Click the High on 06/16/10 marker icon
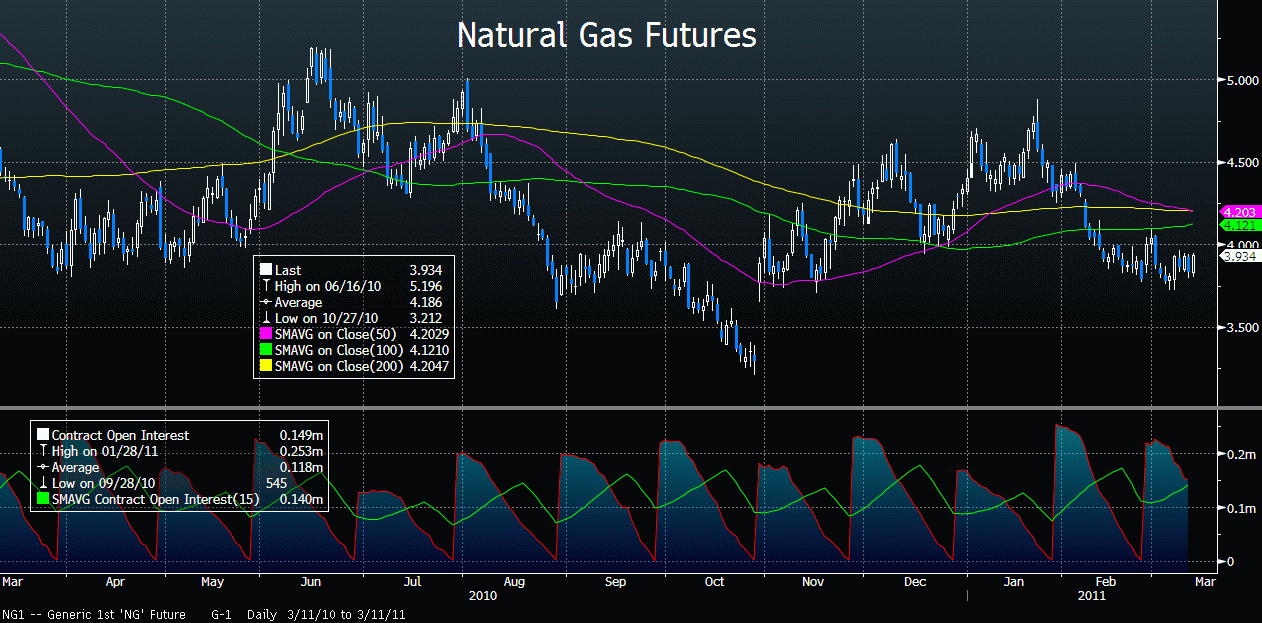This screenshot has width=1262, height=623. [x=265, y=286]
